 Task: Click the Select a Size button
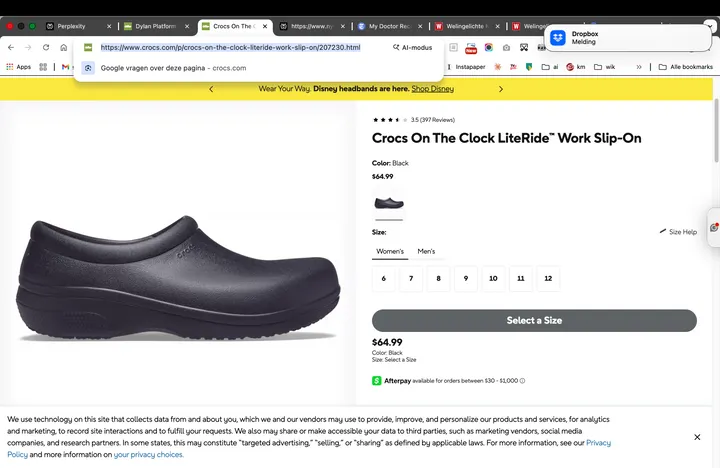[534, 320]
